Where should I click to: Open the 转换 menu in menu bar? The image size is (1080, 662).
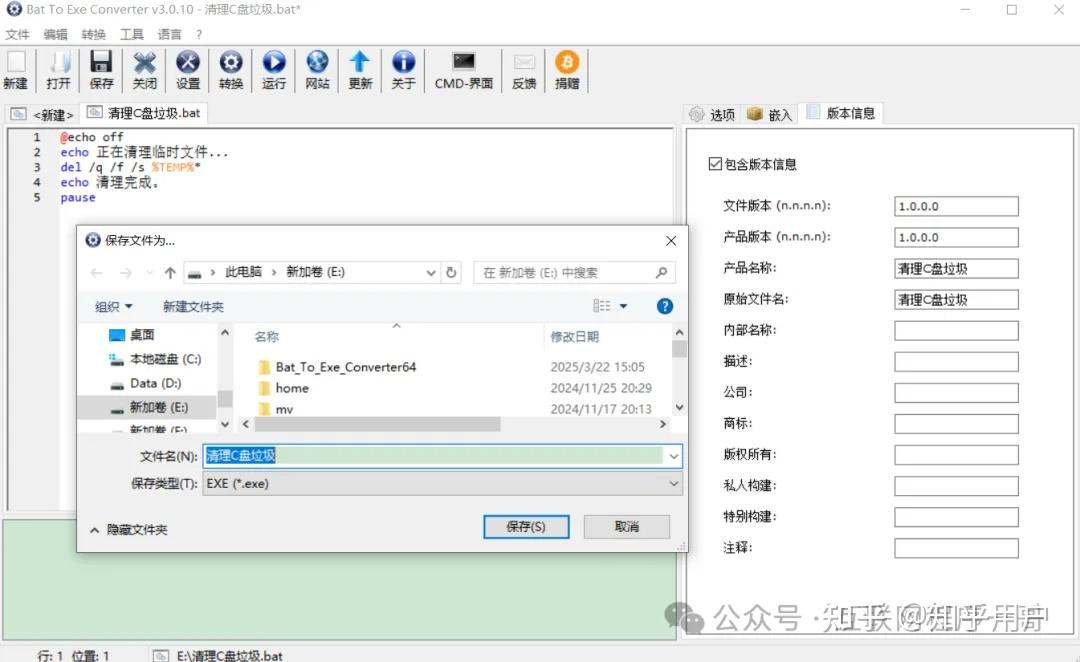[94, 34]
